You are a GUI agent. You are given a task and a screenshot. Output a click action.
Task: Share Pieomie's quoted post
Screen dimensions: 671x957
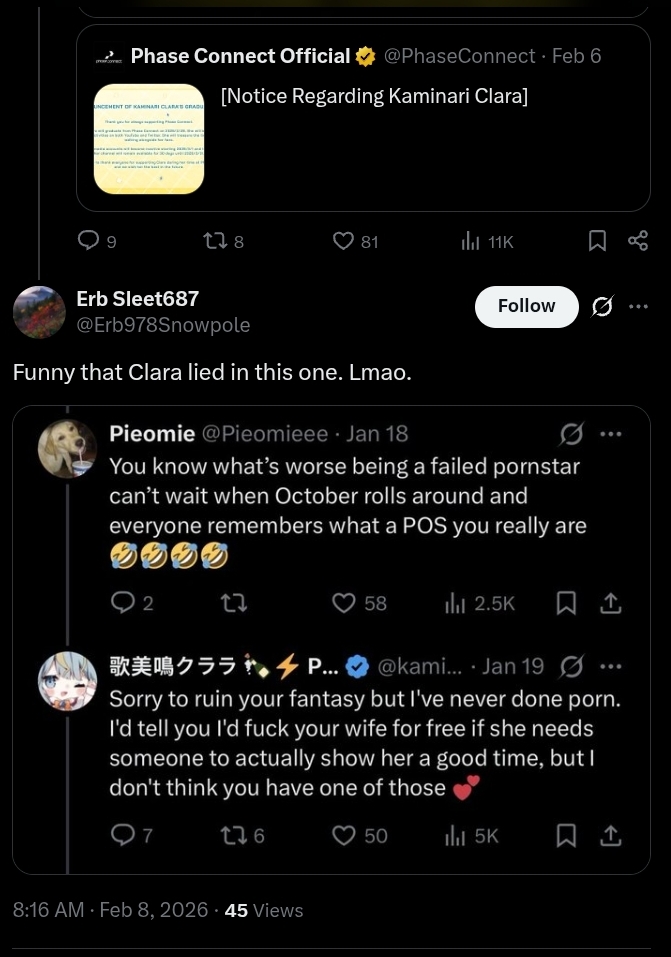pyautogui.click(x=611, y=603)
